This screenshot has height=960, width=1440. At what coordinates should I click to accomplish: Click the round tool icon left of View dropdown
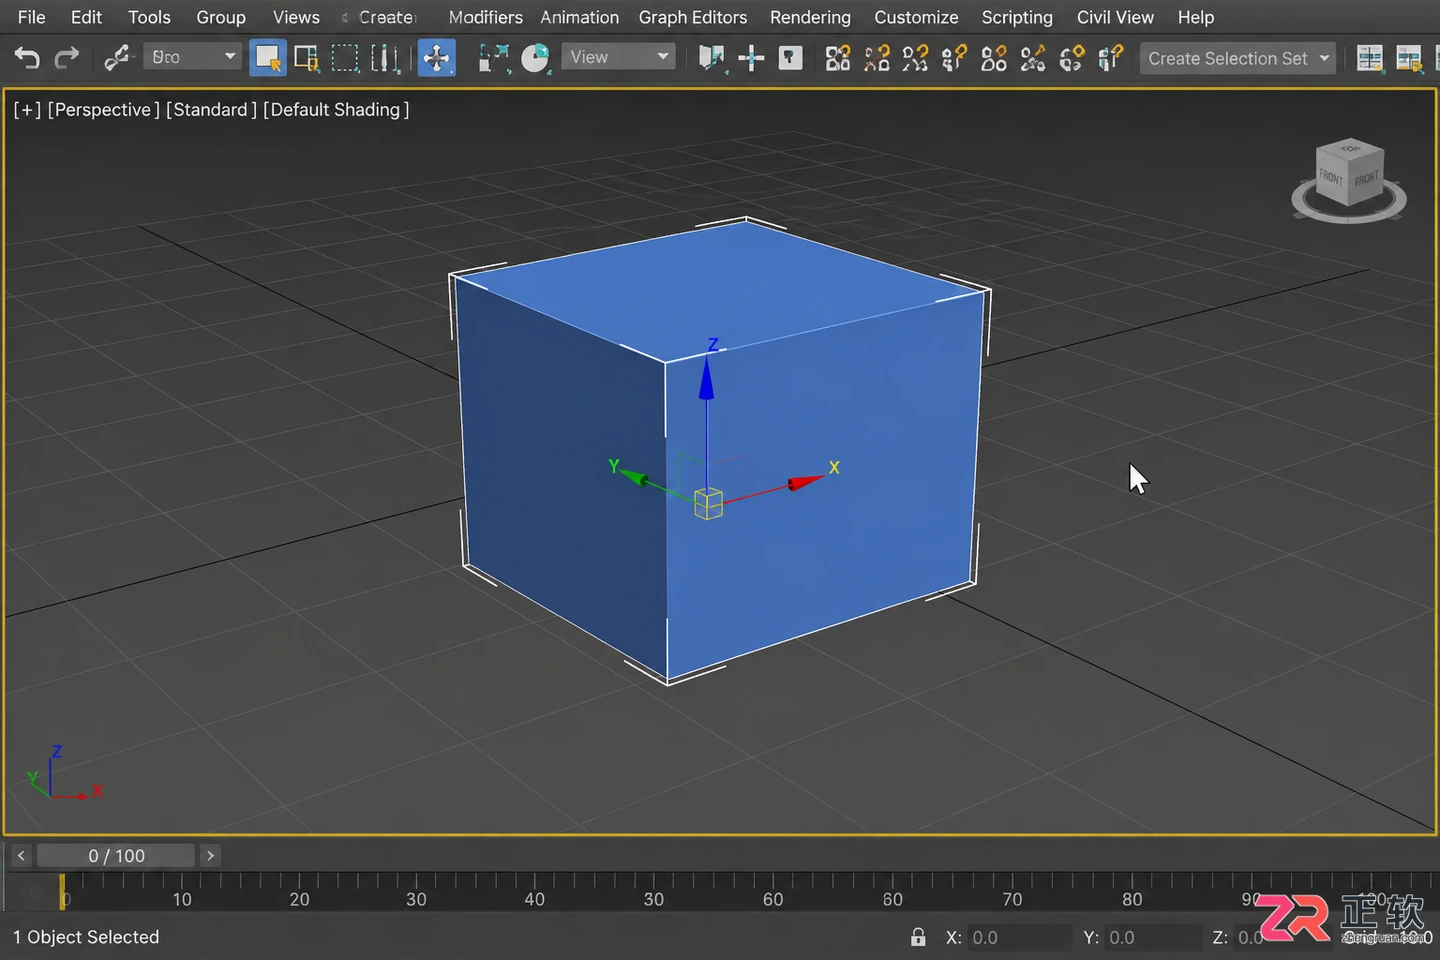[536, 58]
